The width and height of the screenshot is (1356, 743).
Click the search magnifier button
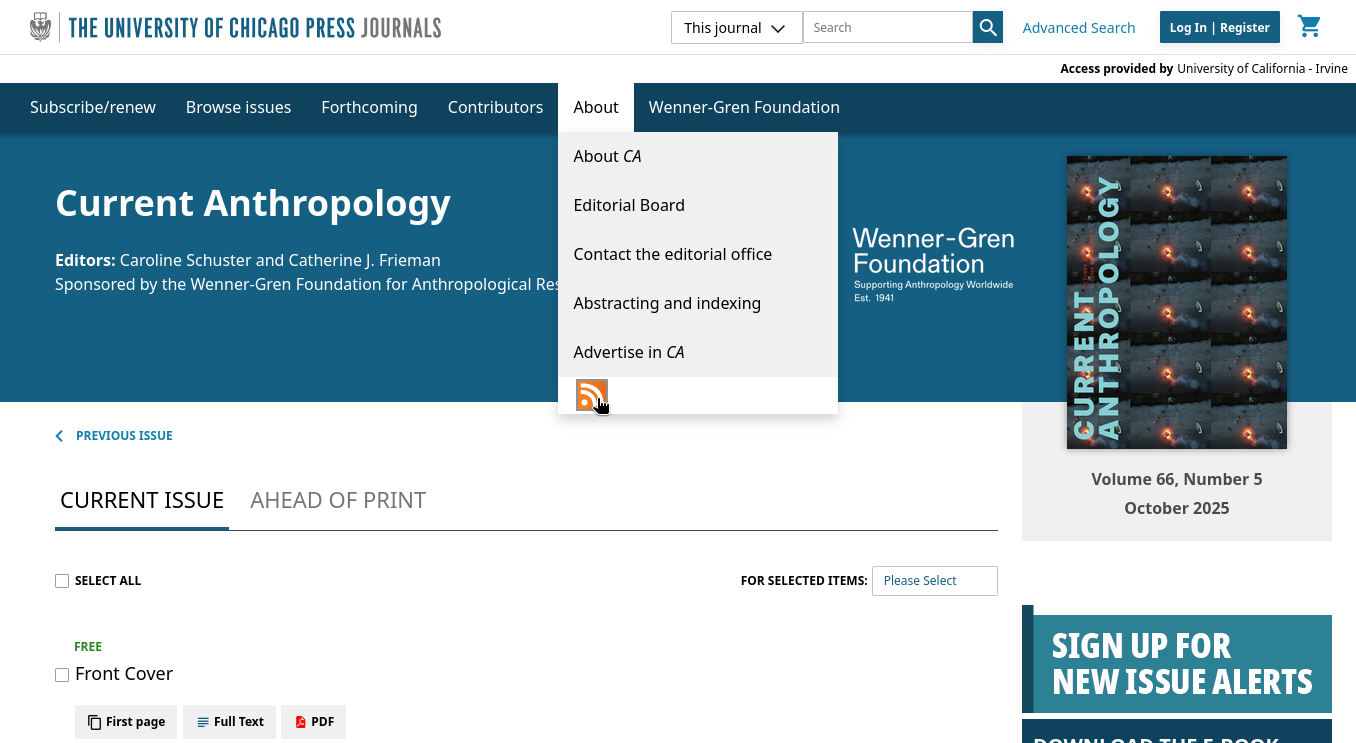coord(988,28)
